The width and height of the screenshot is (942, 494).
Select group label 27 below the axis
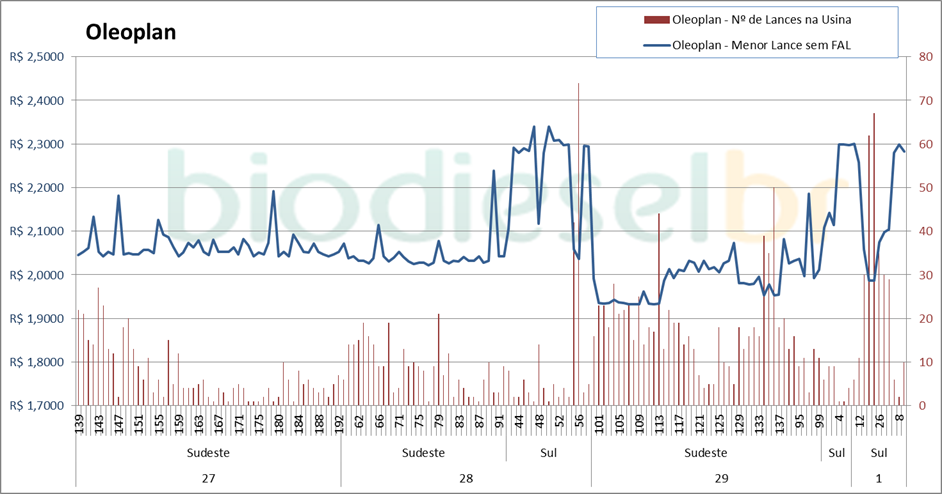(208, 478)
